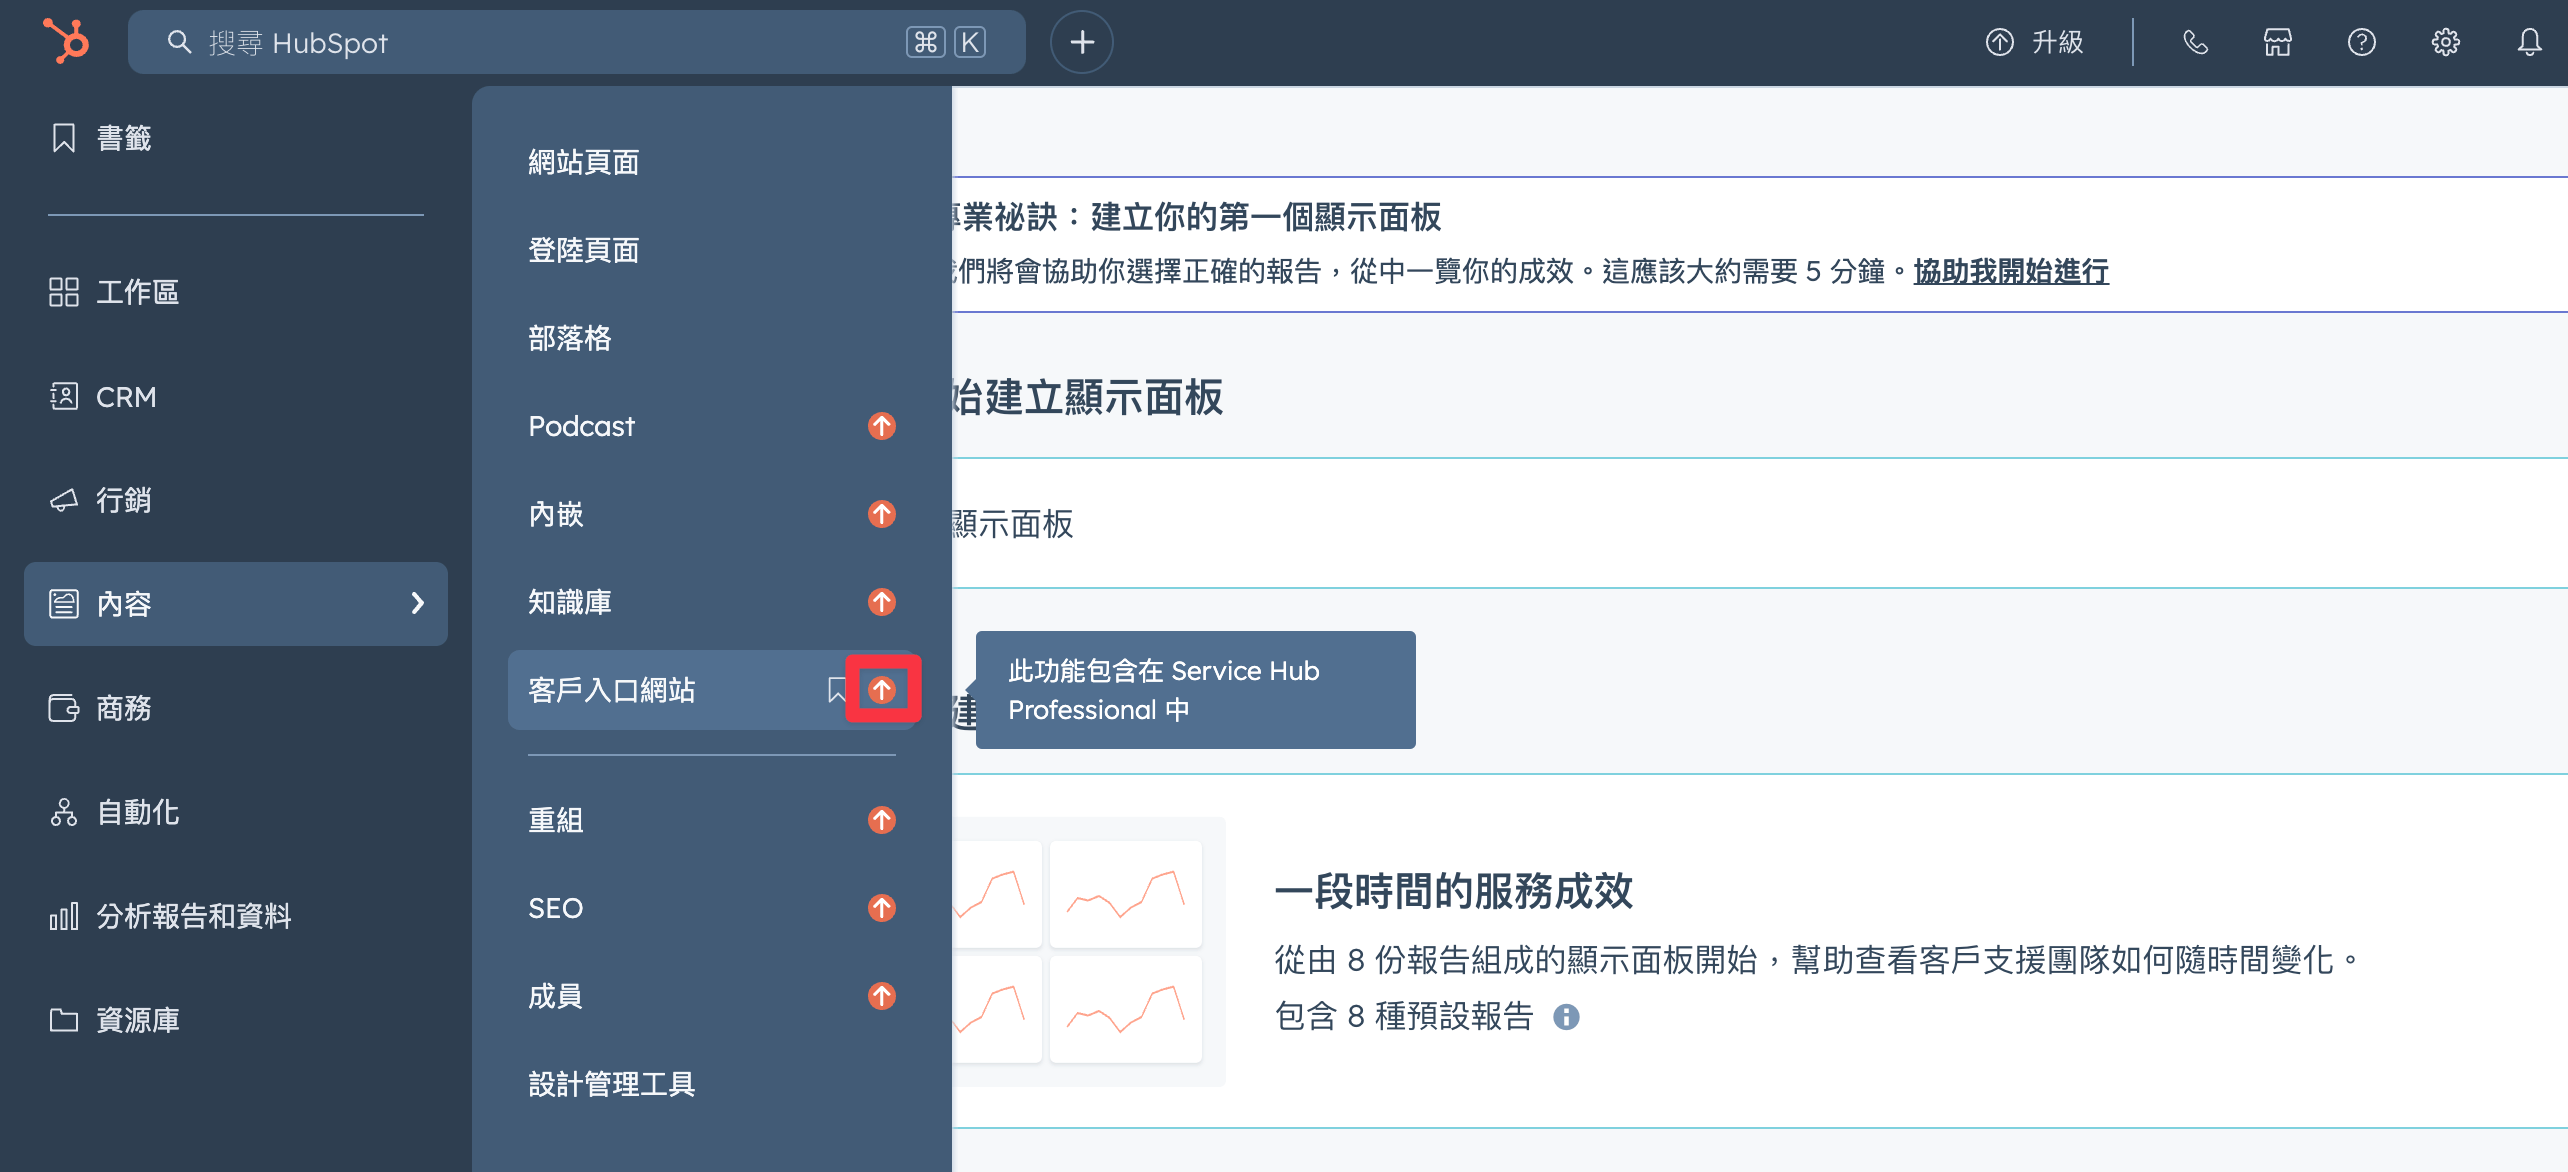Click the workflow icon beside 自動化
The image size is (2568, 1172).
pyautogui.click(x=64, y=812)
